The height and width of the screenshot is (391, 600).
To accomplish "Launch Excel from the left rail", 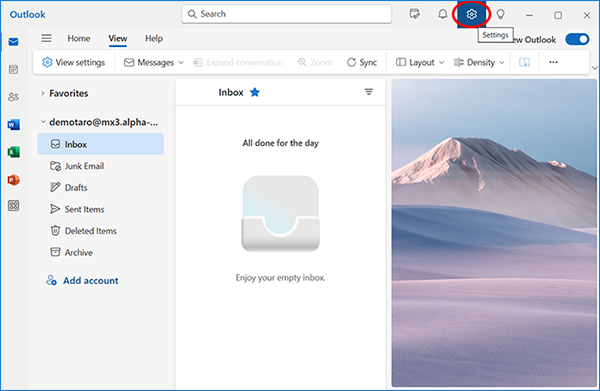I will [x=13, y=152].
